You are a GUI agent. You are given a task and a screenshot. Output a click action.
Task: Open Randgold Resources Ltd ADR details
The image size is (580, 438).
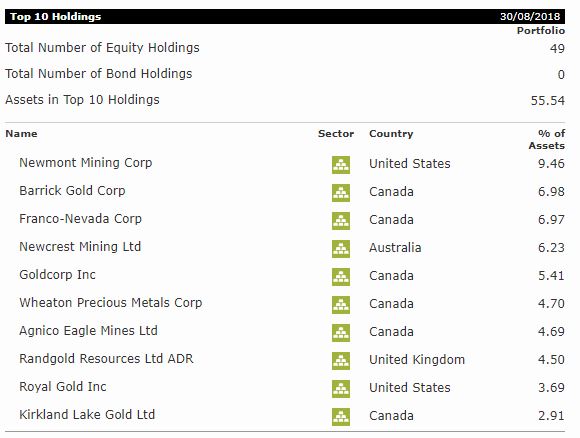[106, 359]
